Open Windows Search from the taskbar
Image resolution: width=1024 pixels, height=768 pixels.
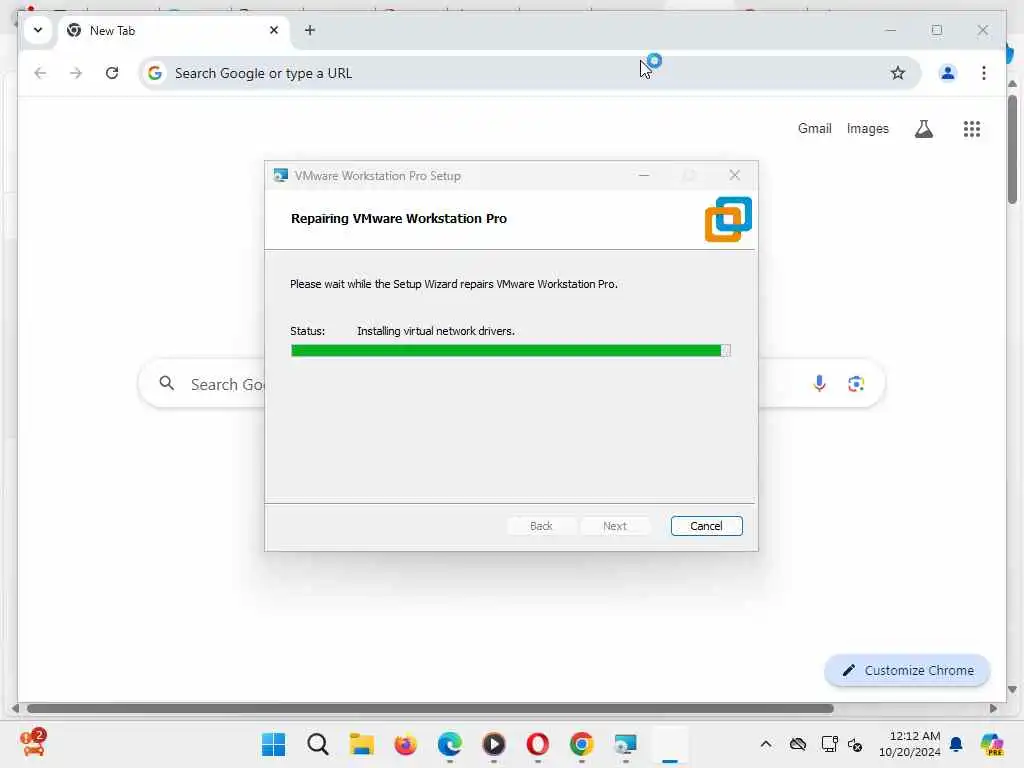(x=317, y=744)
